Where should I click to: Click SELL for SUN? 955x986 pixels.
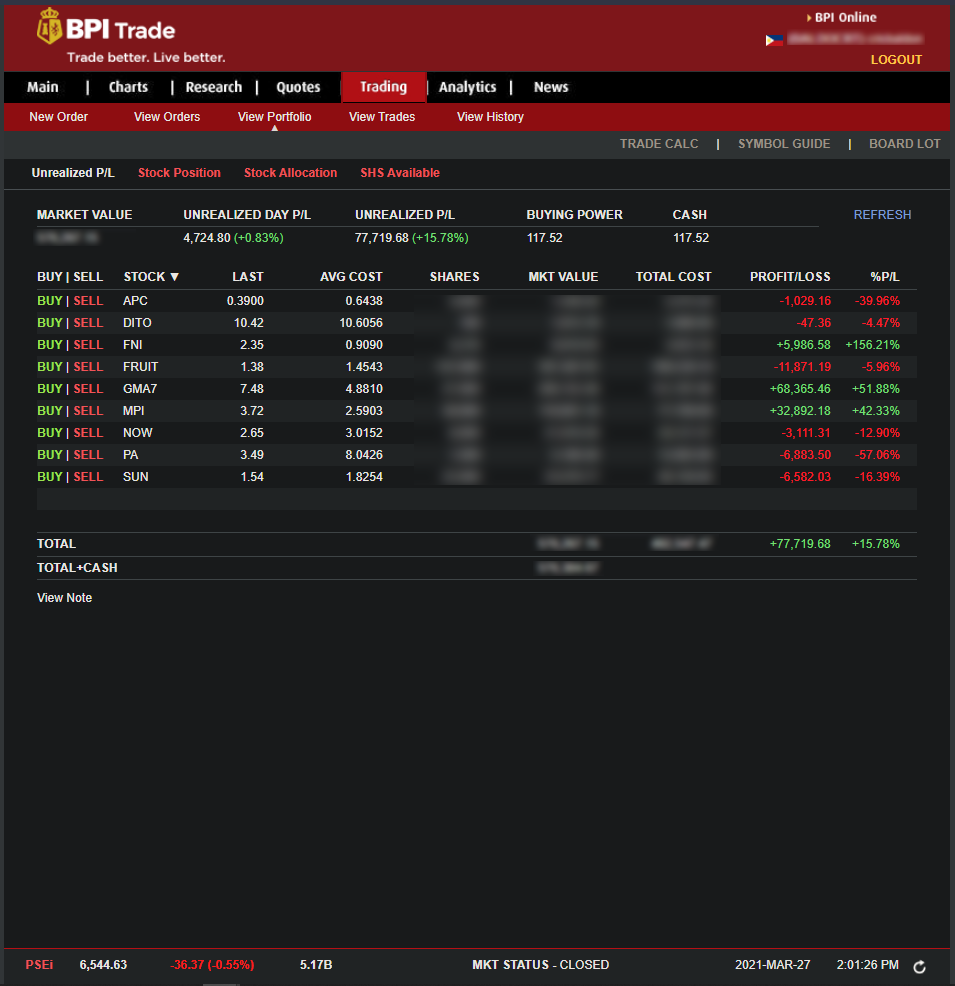(88, 477)
